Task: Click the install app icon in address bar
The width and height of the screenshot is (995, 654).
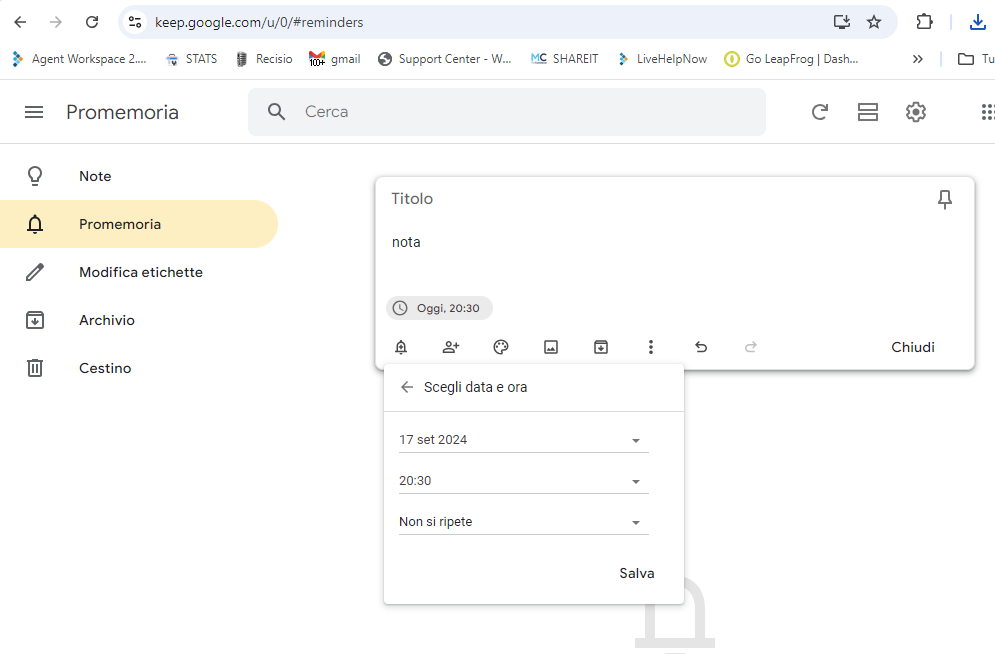Action: (x=841, y=22)
